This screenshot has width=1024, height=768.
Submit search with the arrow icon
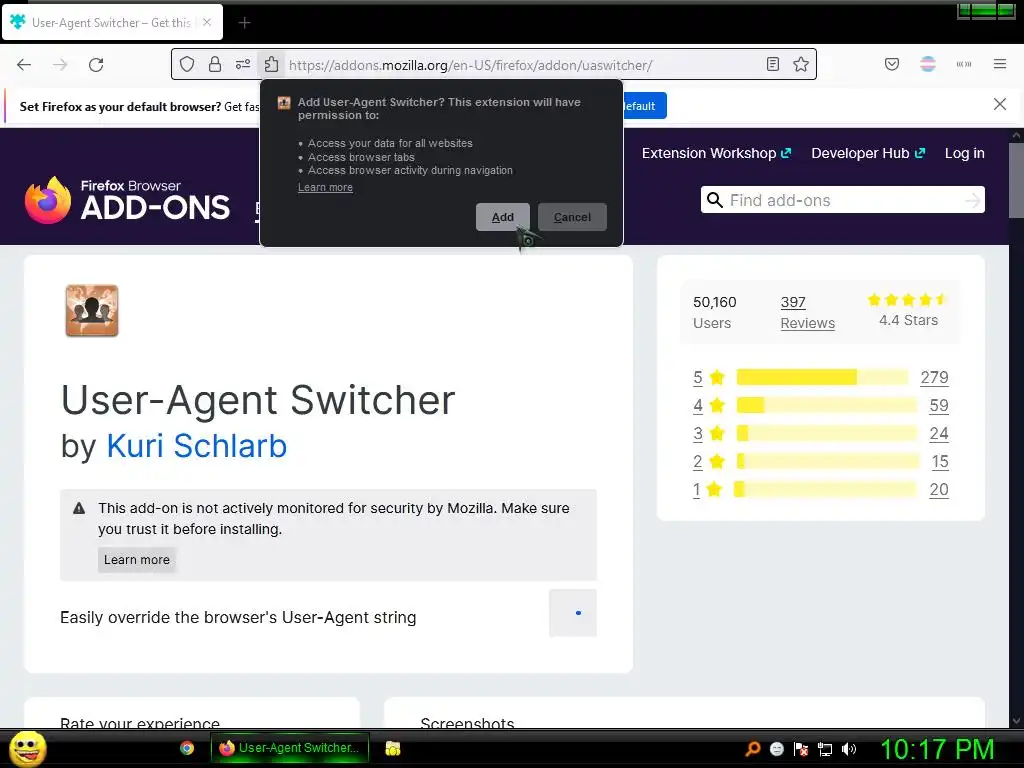(x=972, y=200)
